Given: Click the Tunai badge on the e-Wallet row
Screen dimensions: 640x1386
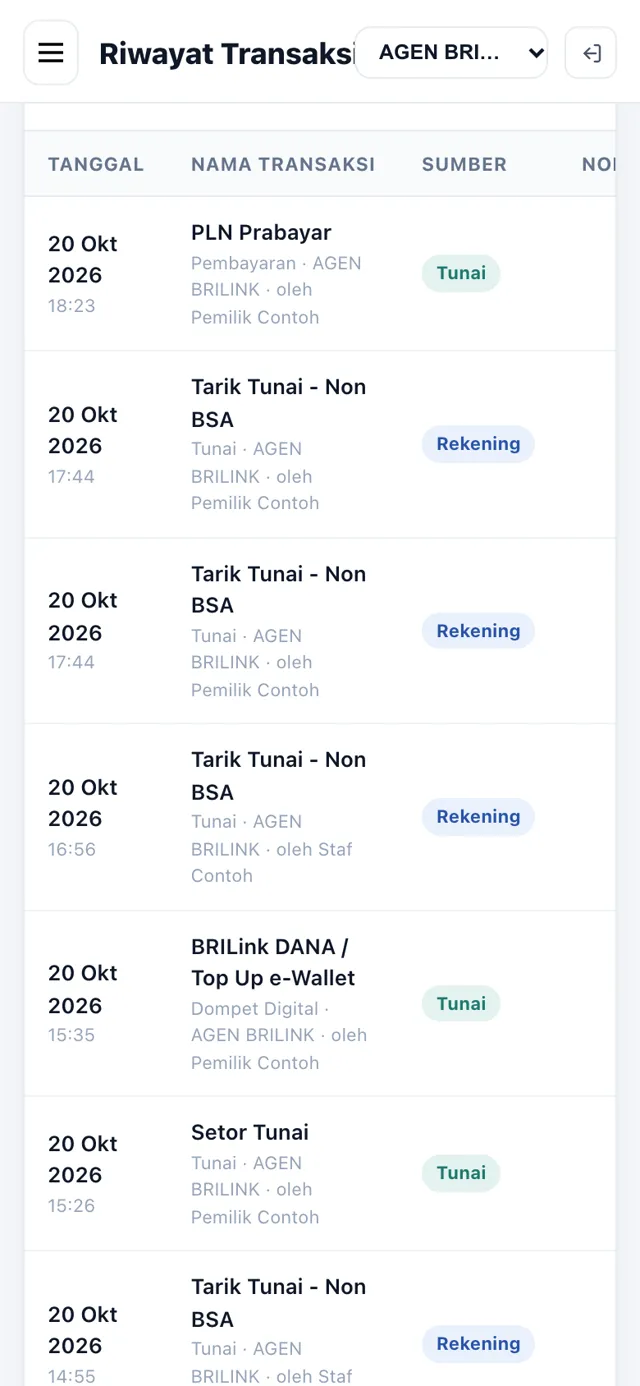Looking at the screenshot, I should click(461, 1003).
